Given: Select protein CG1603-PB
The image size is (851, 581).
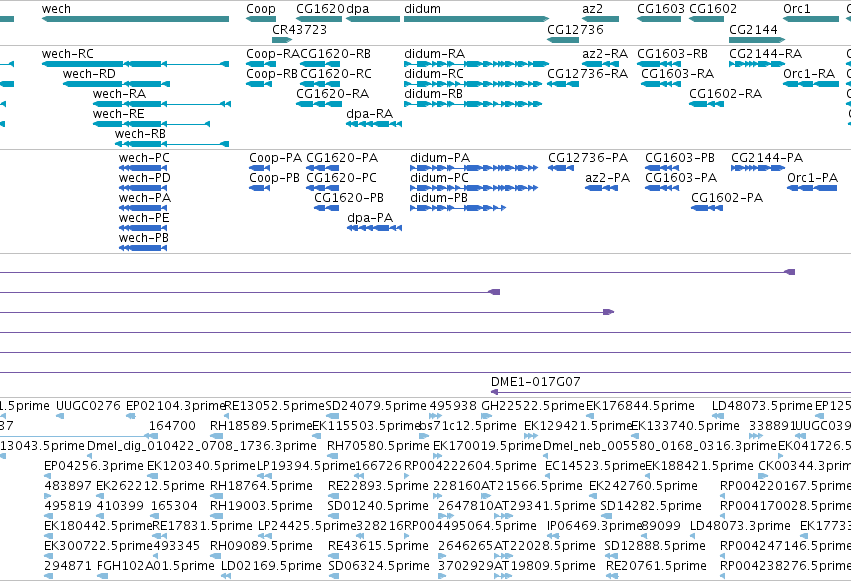Looking at the screenshot, I should coord(662,168).
